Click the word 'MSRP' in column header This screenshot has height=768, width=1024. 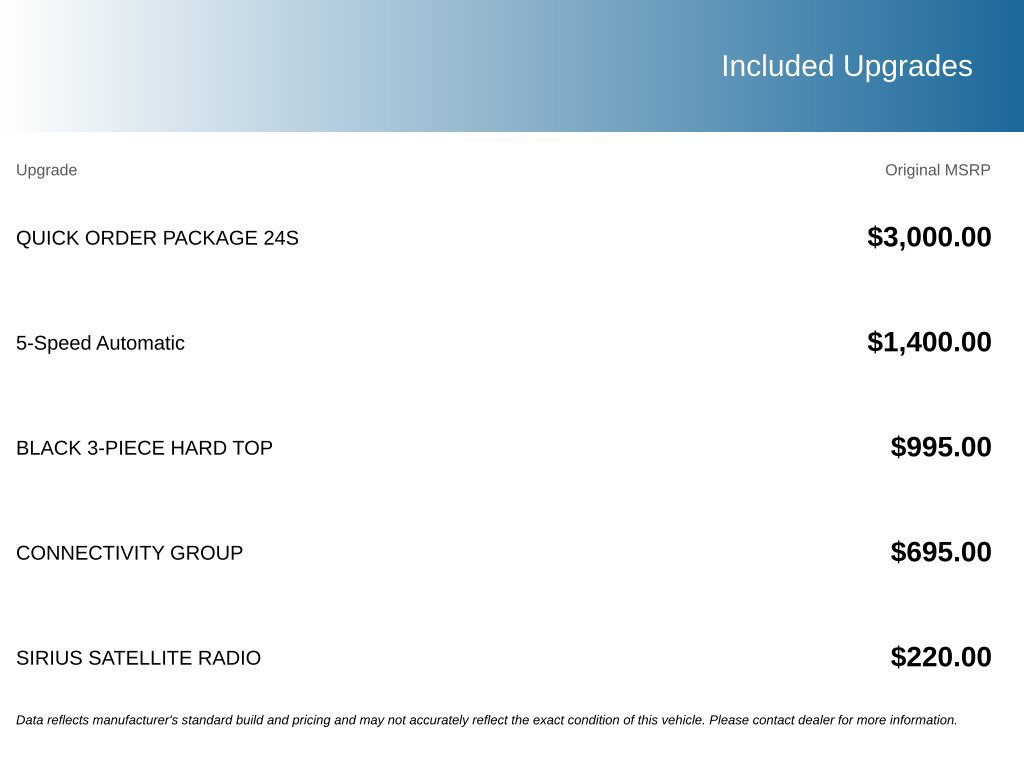[967, 170]
